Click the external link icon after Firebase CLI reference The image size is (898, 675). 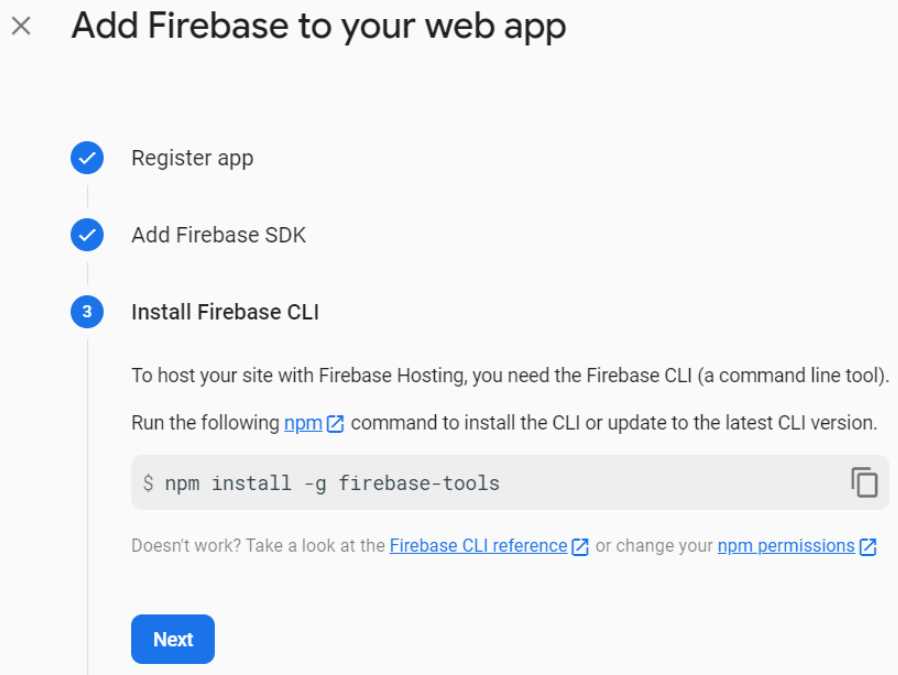click(578, 546)
